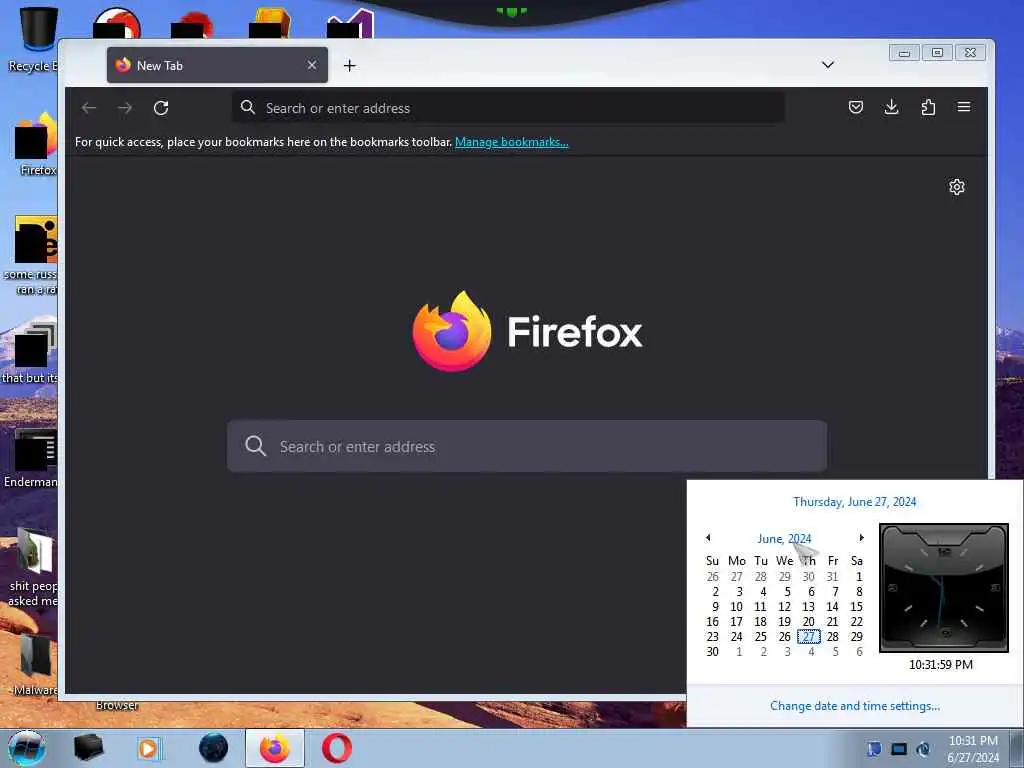Open the Extensions puzzle icon
Screen dimensions: 1024x768
(928, 107)
